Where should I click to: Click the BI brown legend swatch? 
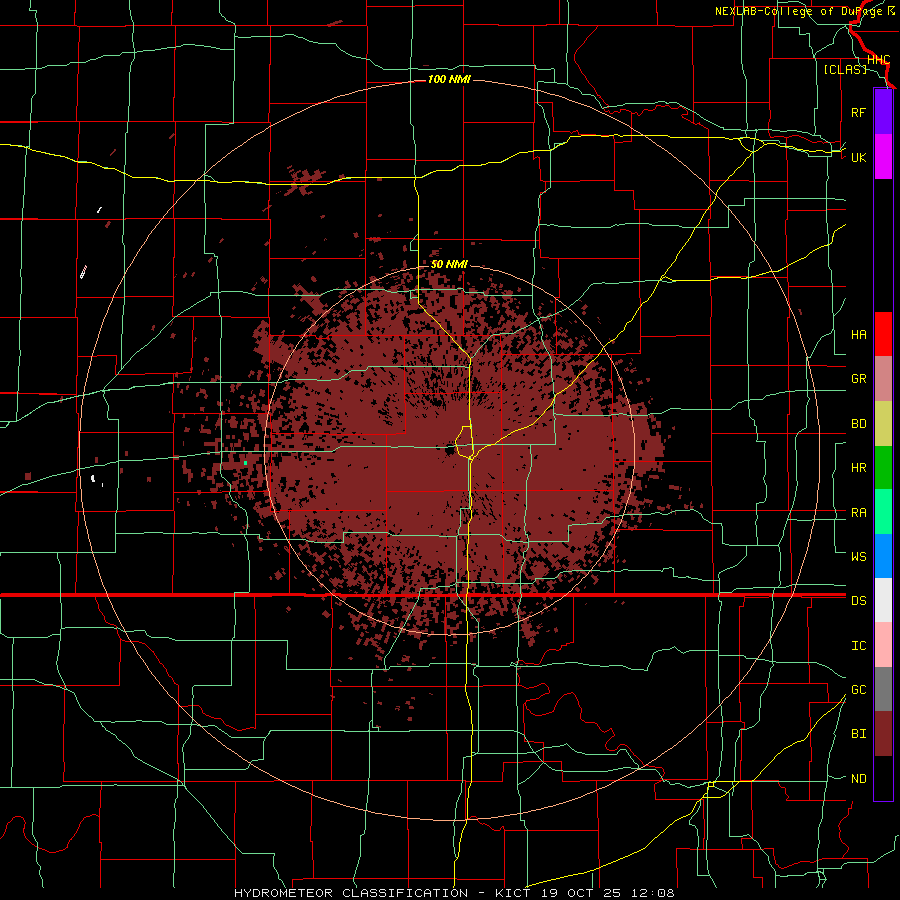pyautogui.click(x=883, y=734)
